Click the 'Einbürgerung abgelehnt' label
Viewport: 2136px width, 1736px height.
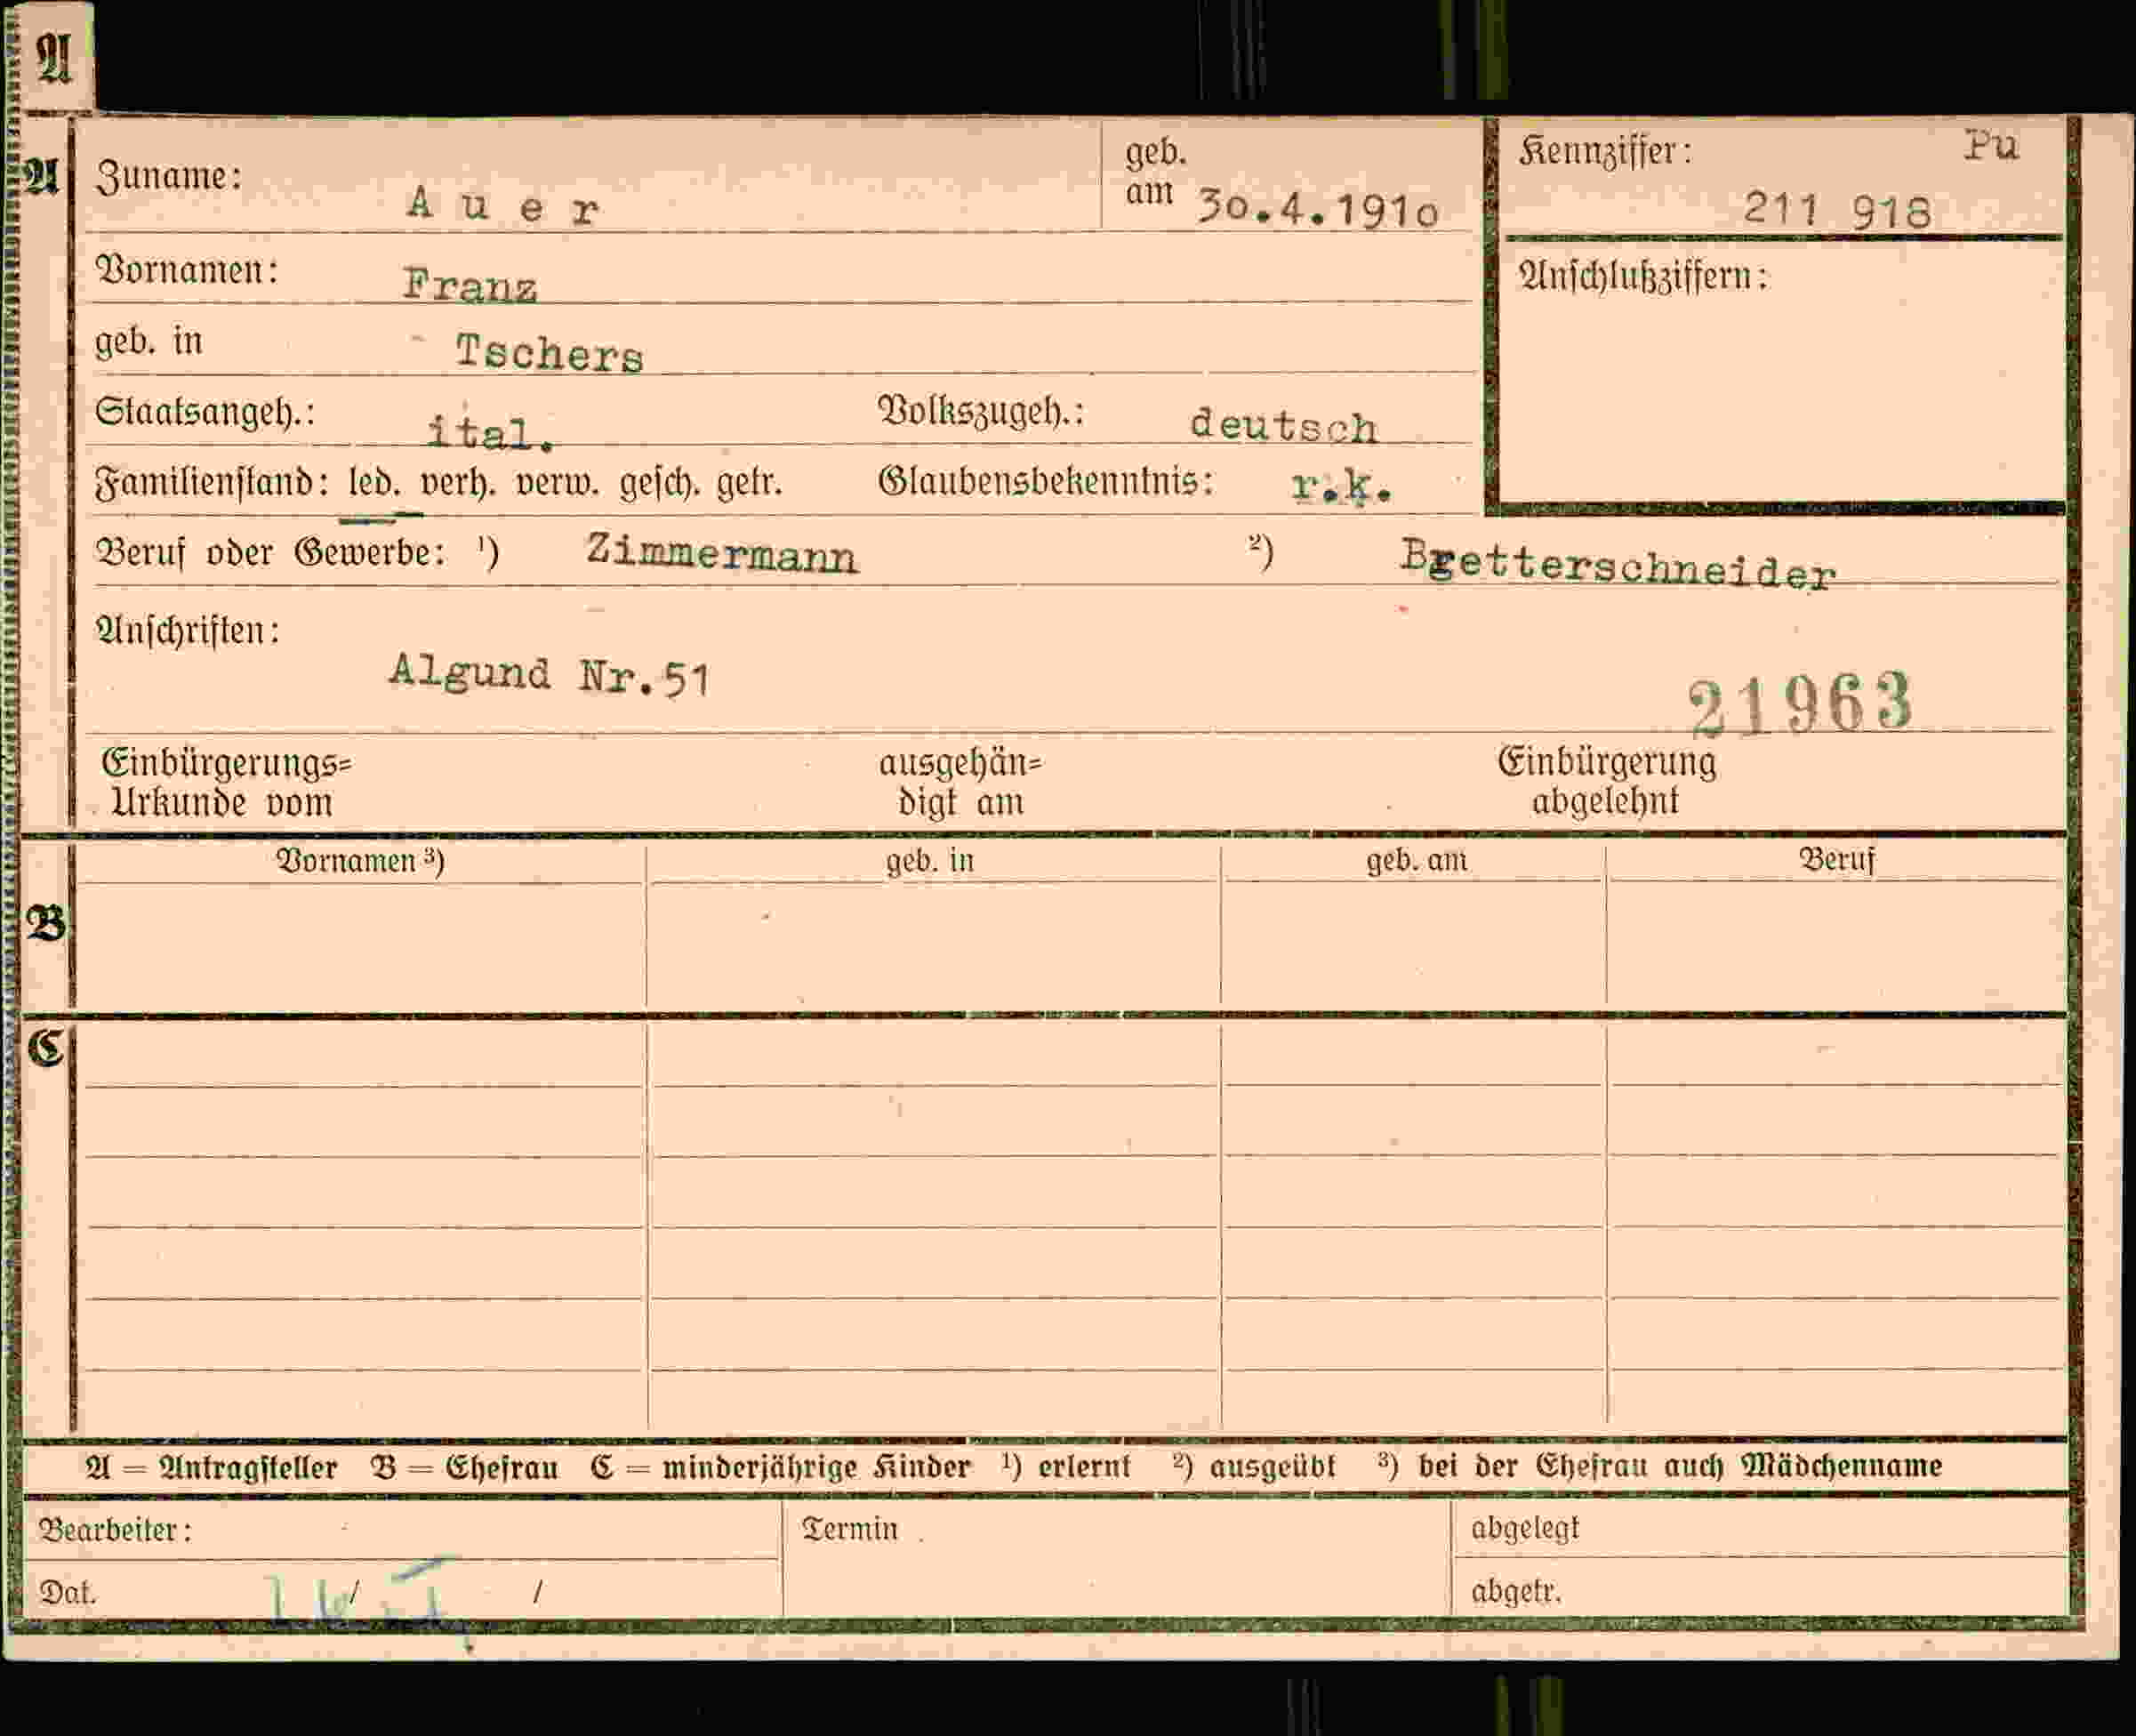[1606, 781]
